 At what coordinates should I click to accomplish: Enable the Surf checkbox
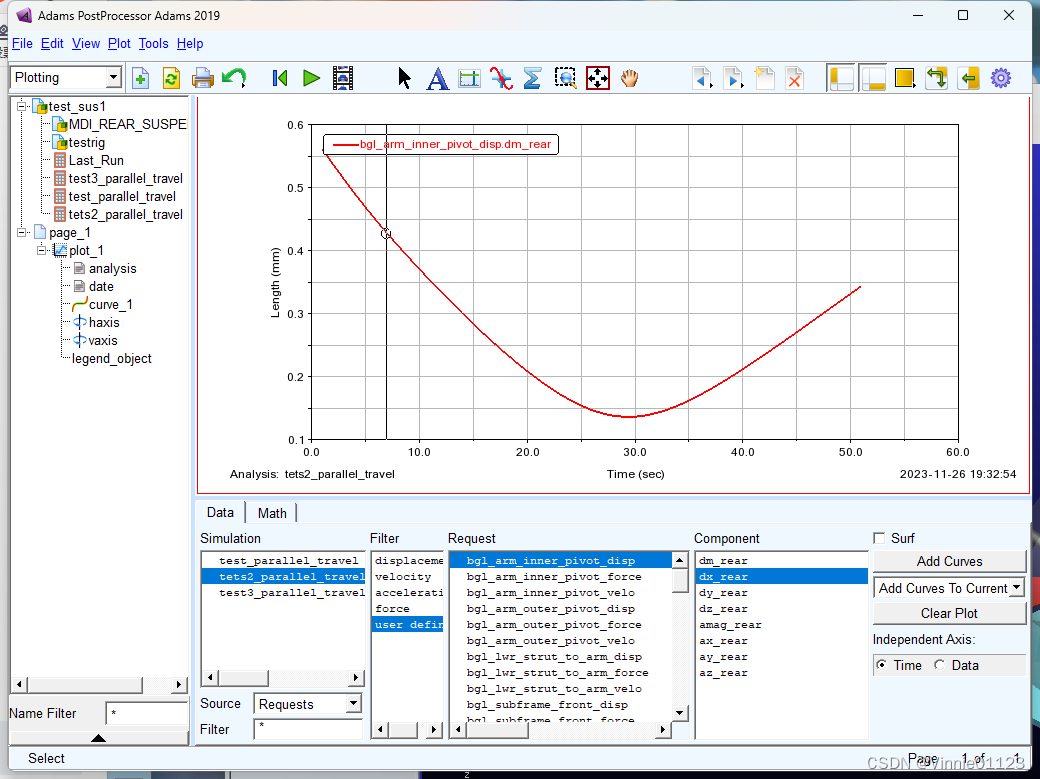click(880, 539)
